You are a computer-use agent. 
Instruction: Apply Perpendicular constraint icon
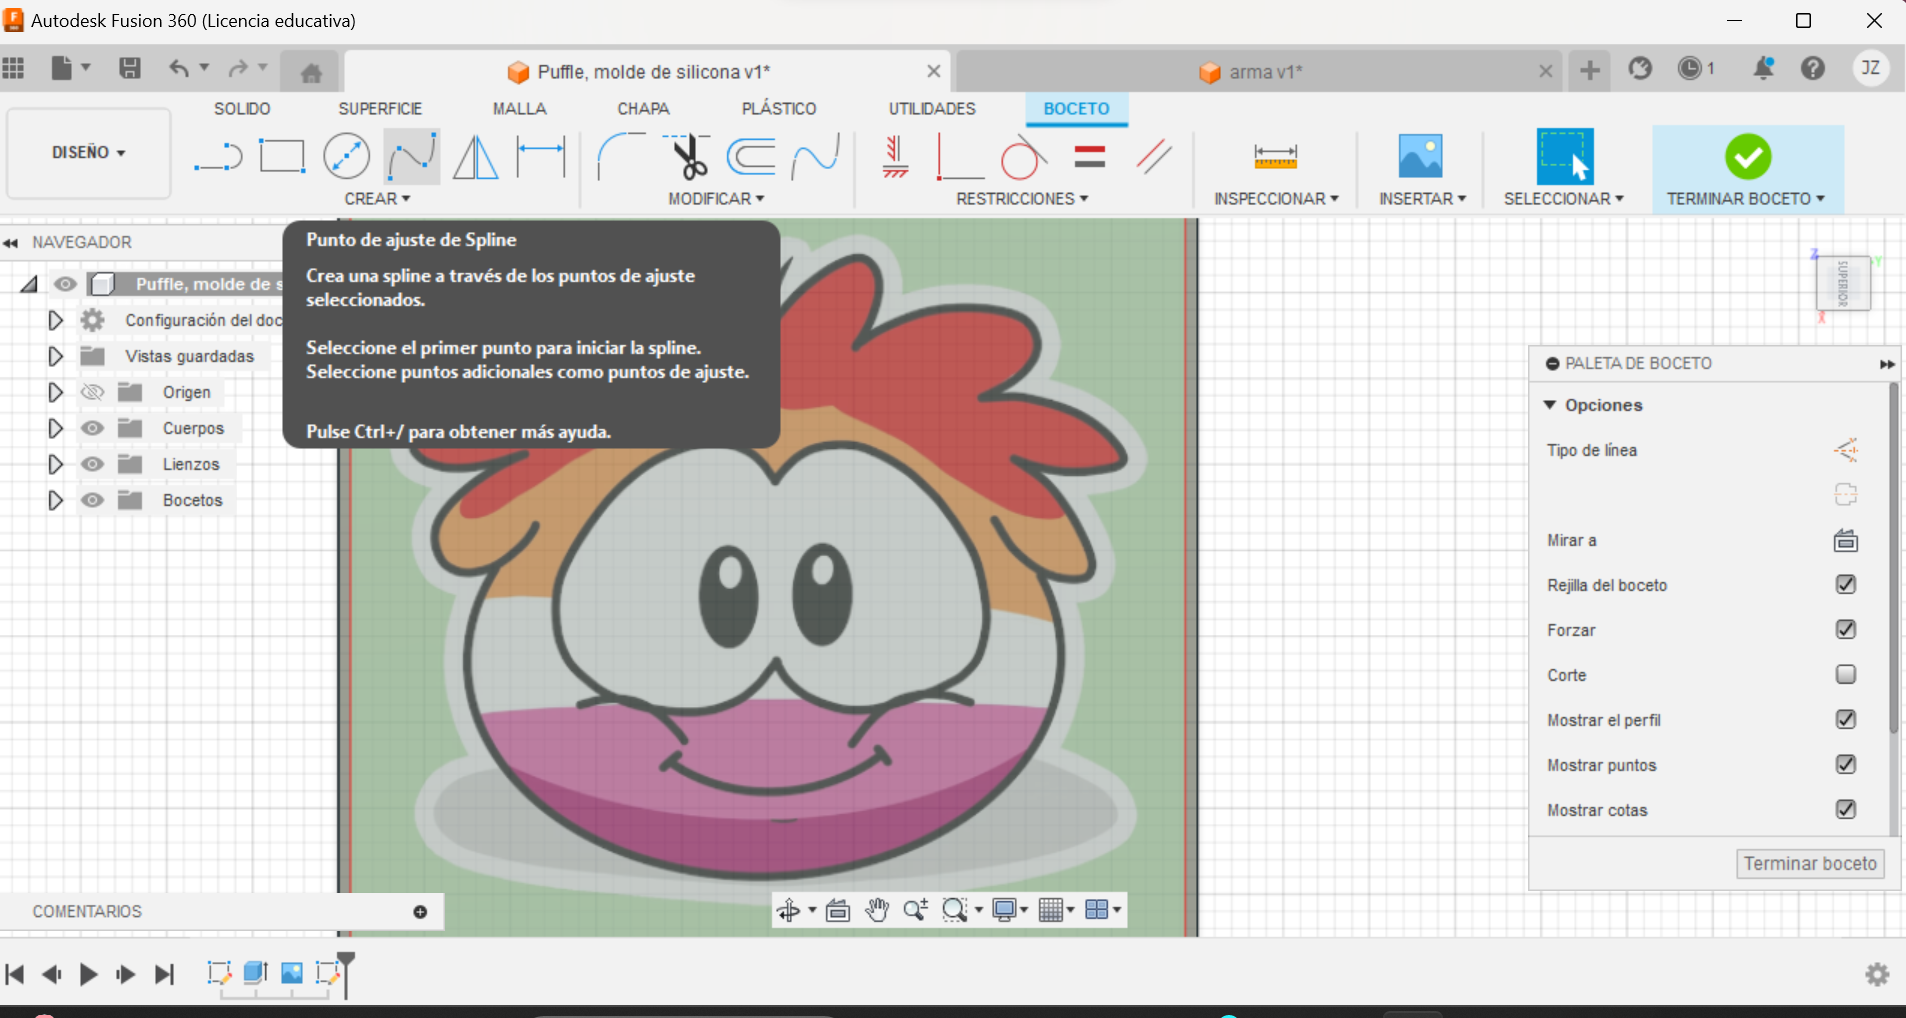[959, 157]
